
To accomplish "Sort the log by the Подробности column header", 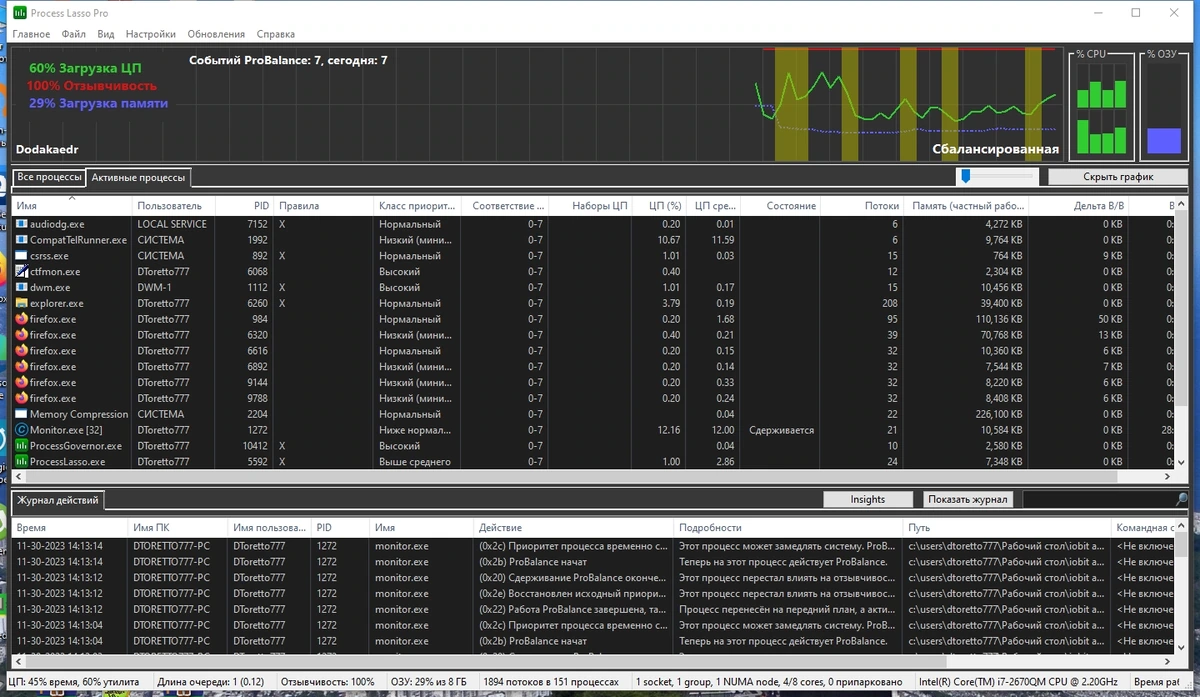I will 789,527.
